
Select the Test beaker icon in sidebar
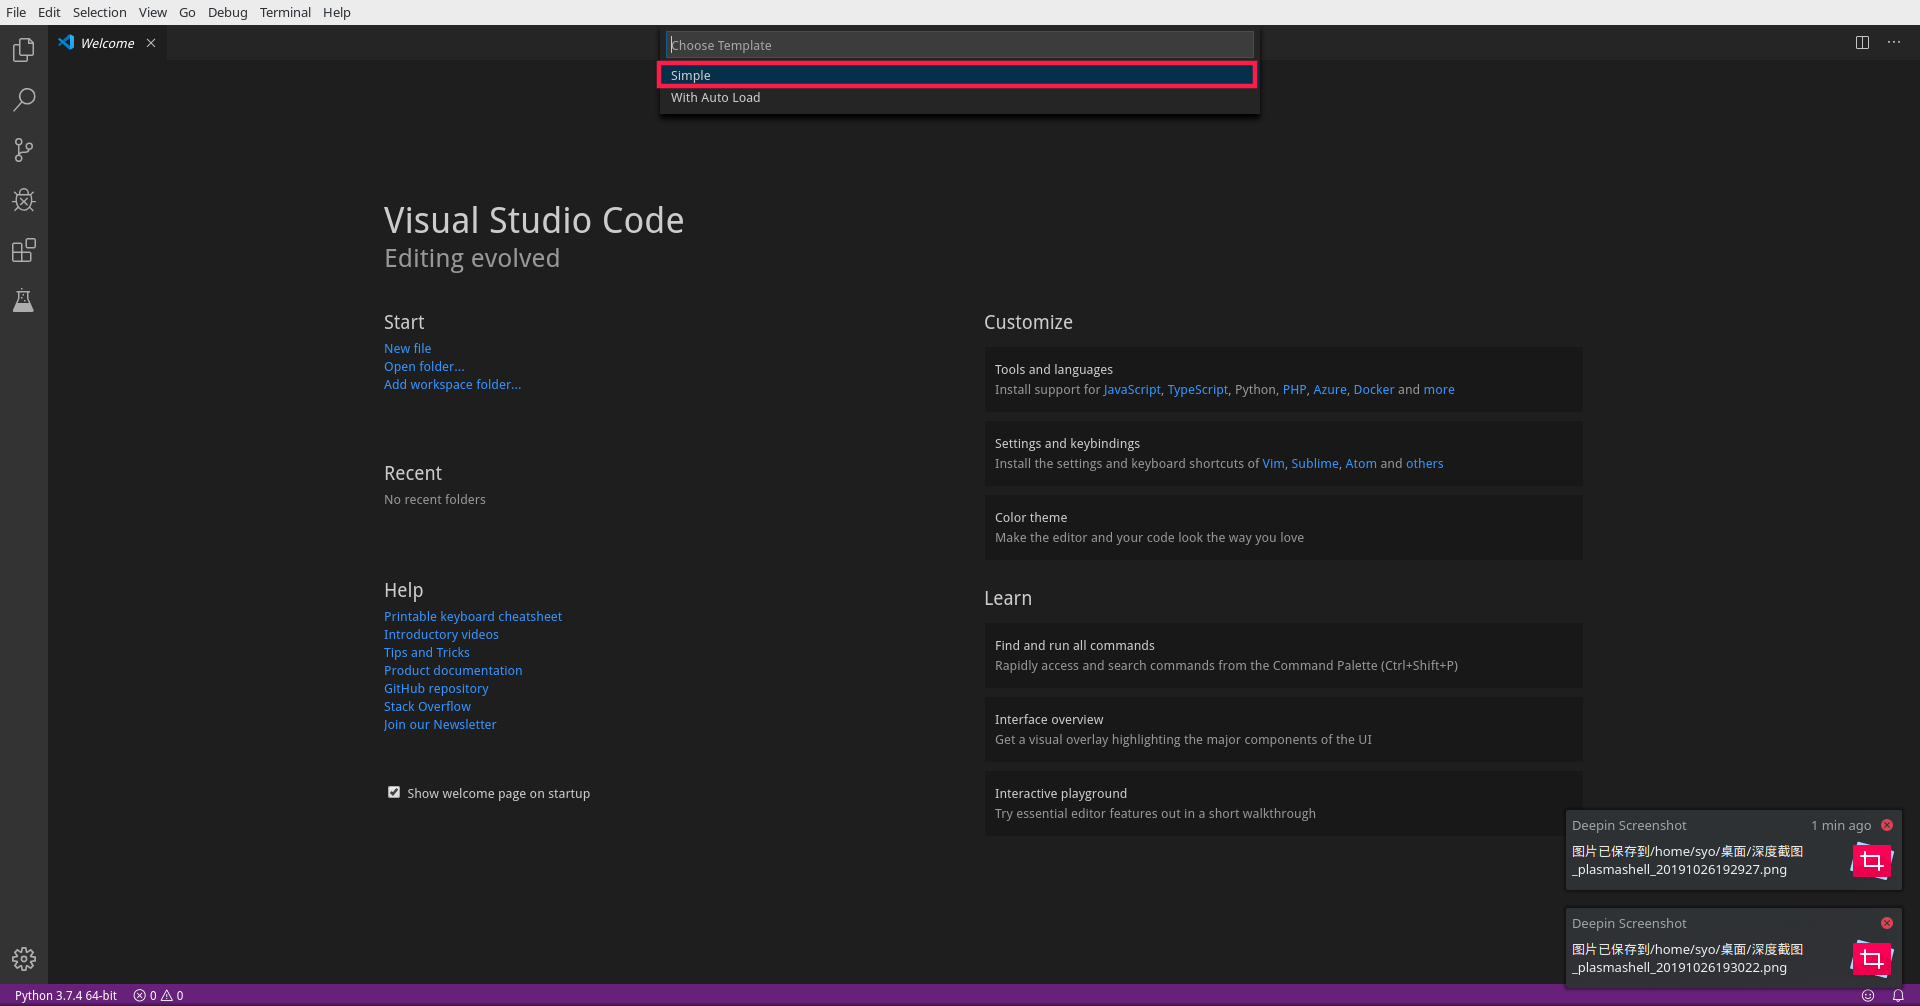[24, 301]
